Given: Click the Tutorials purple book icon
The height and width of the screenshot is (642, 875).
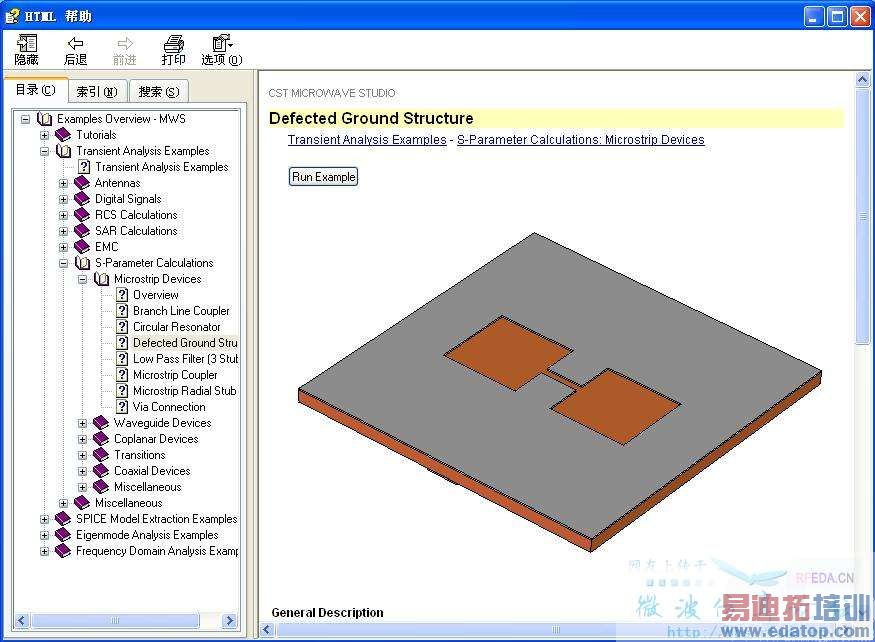Looking at the screenshot, I should click(x=63, y=135).
